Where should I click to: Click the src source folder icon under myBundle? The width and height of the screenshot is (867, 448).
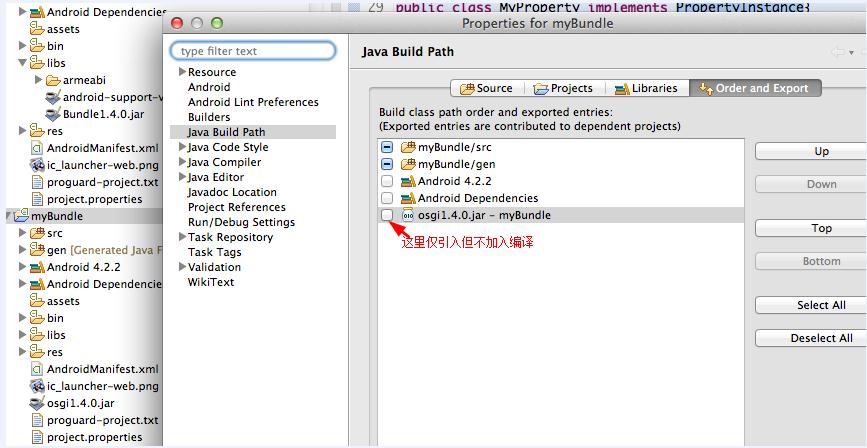tap(37, 233)
